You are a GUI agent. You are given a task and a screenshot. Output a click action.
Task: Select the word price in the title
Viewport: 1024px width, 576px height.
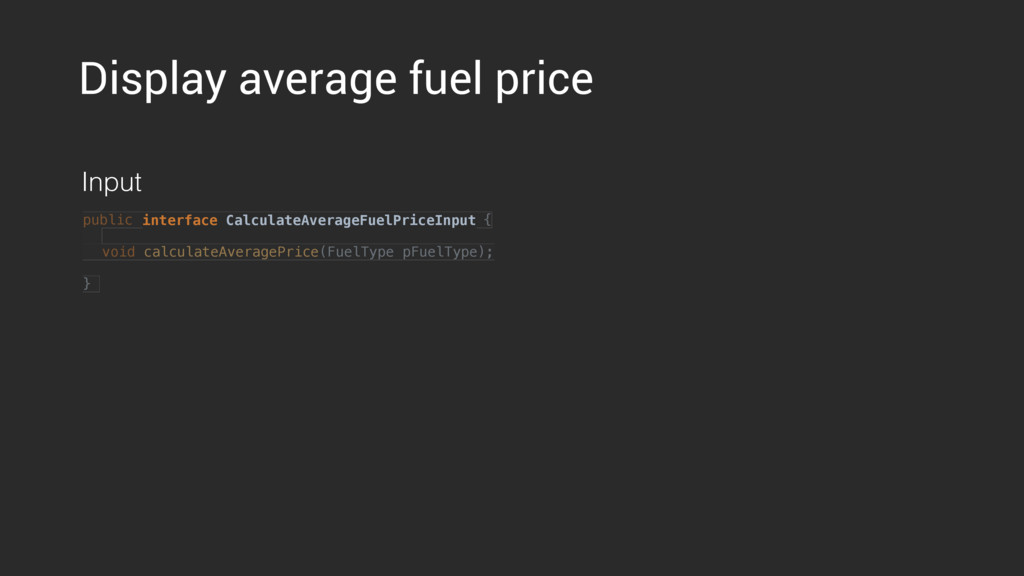pyautogui.click(x=544, y=81)
